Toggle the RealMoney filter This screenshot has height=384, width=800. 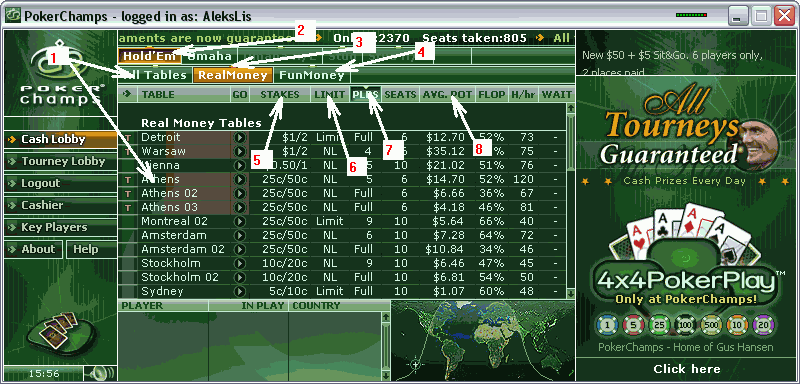tap(233, 75)
